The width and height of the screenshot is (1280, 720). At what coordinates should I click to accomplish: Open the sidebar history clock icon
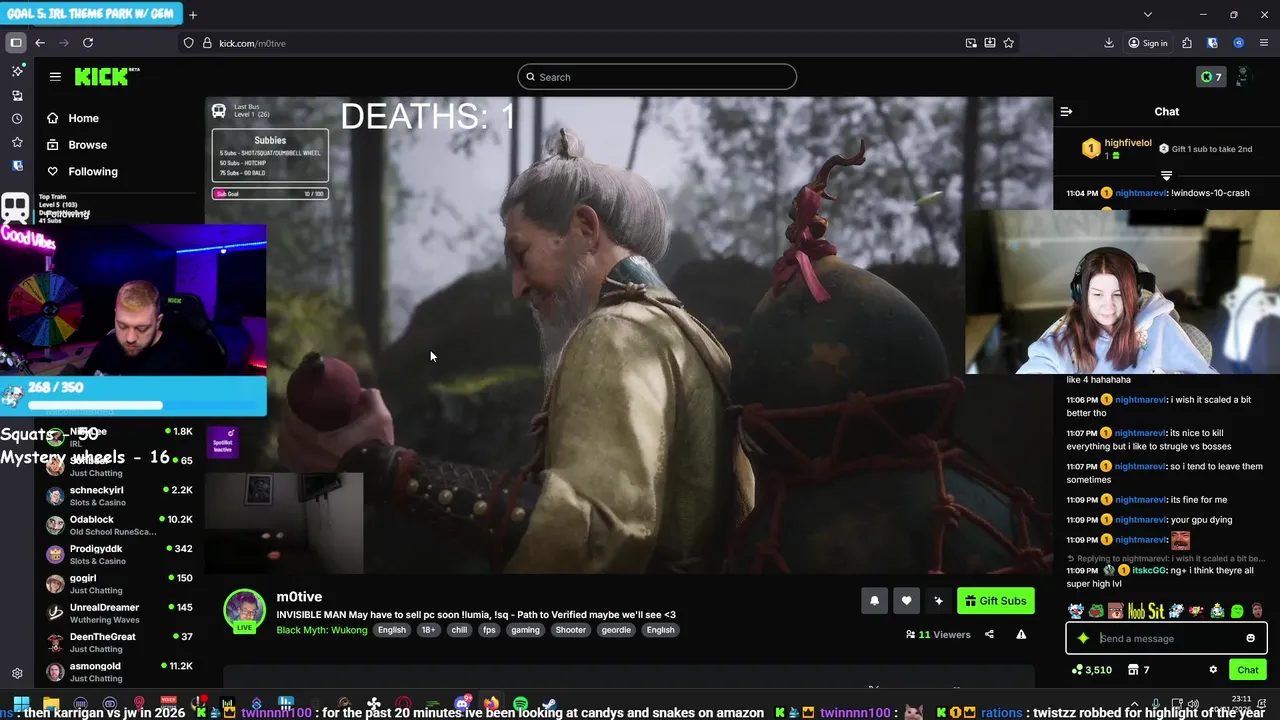17,119
